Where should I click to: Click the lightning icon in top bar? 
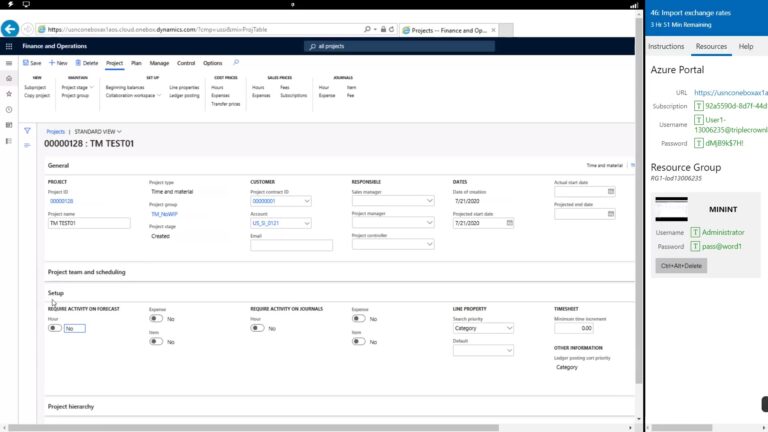pyautogui.click(x=10, y=4)
